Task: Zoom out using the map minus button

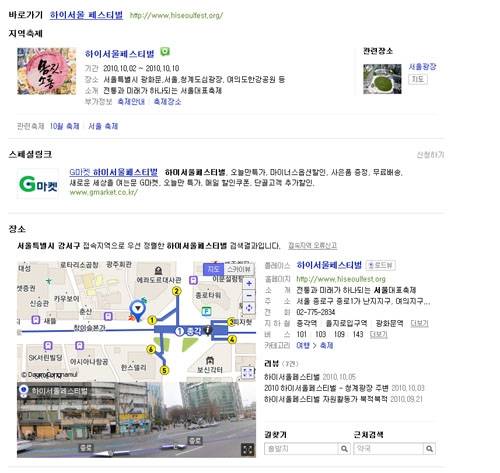Action: point(249,296)
